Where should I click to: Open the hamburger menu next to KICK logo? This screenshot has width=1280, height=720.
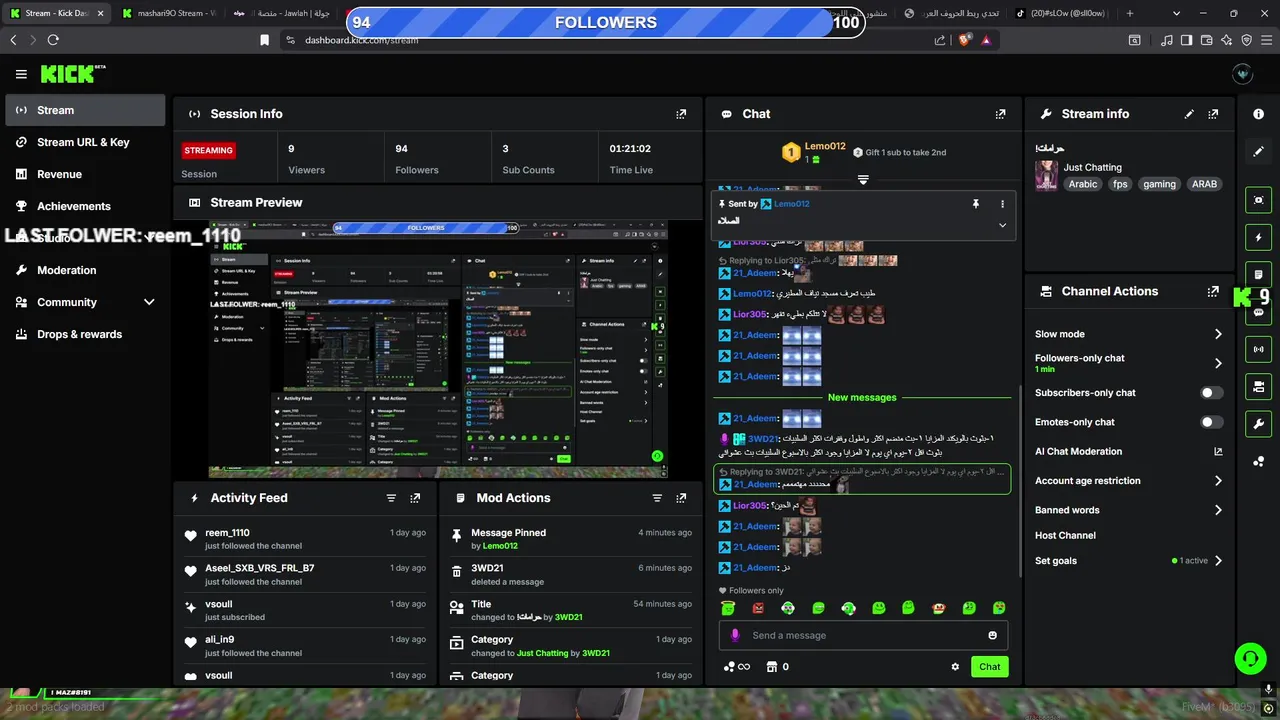(21, 74)
